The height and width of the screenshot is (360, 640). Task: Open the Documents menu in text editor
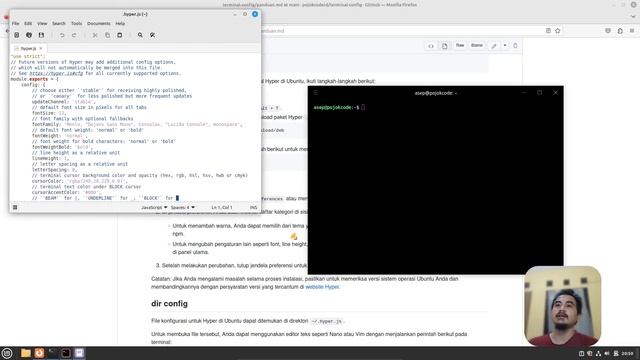tap(99, 24)
